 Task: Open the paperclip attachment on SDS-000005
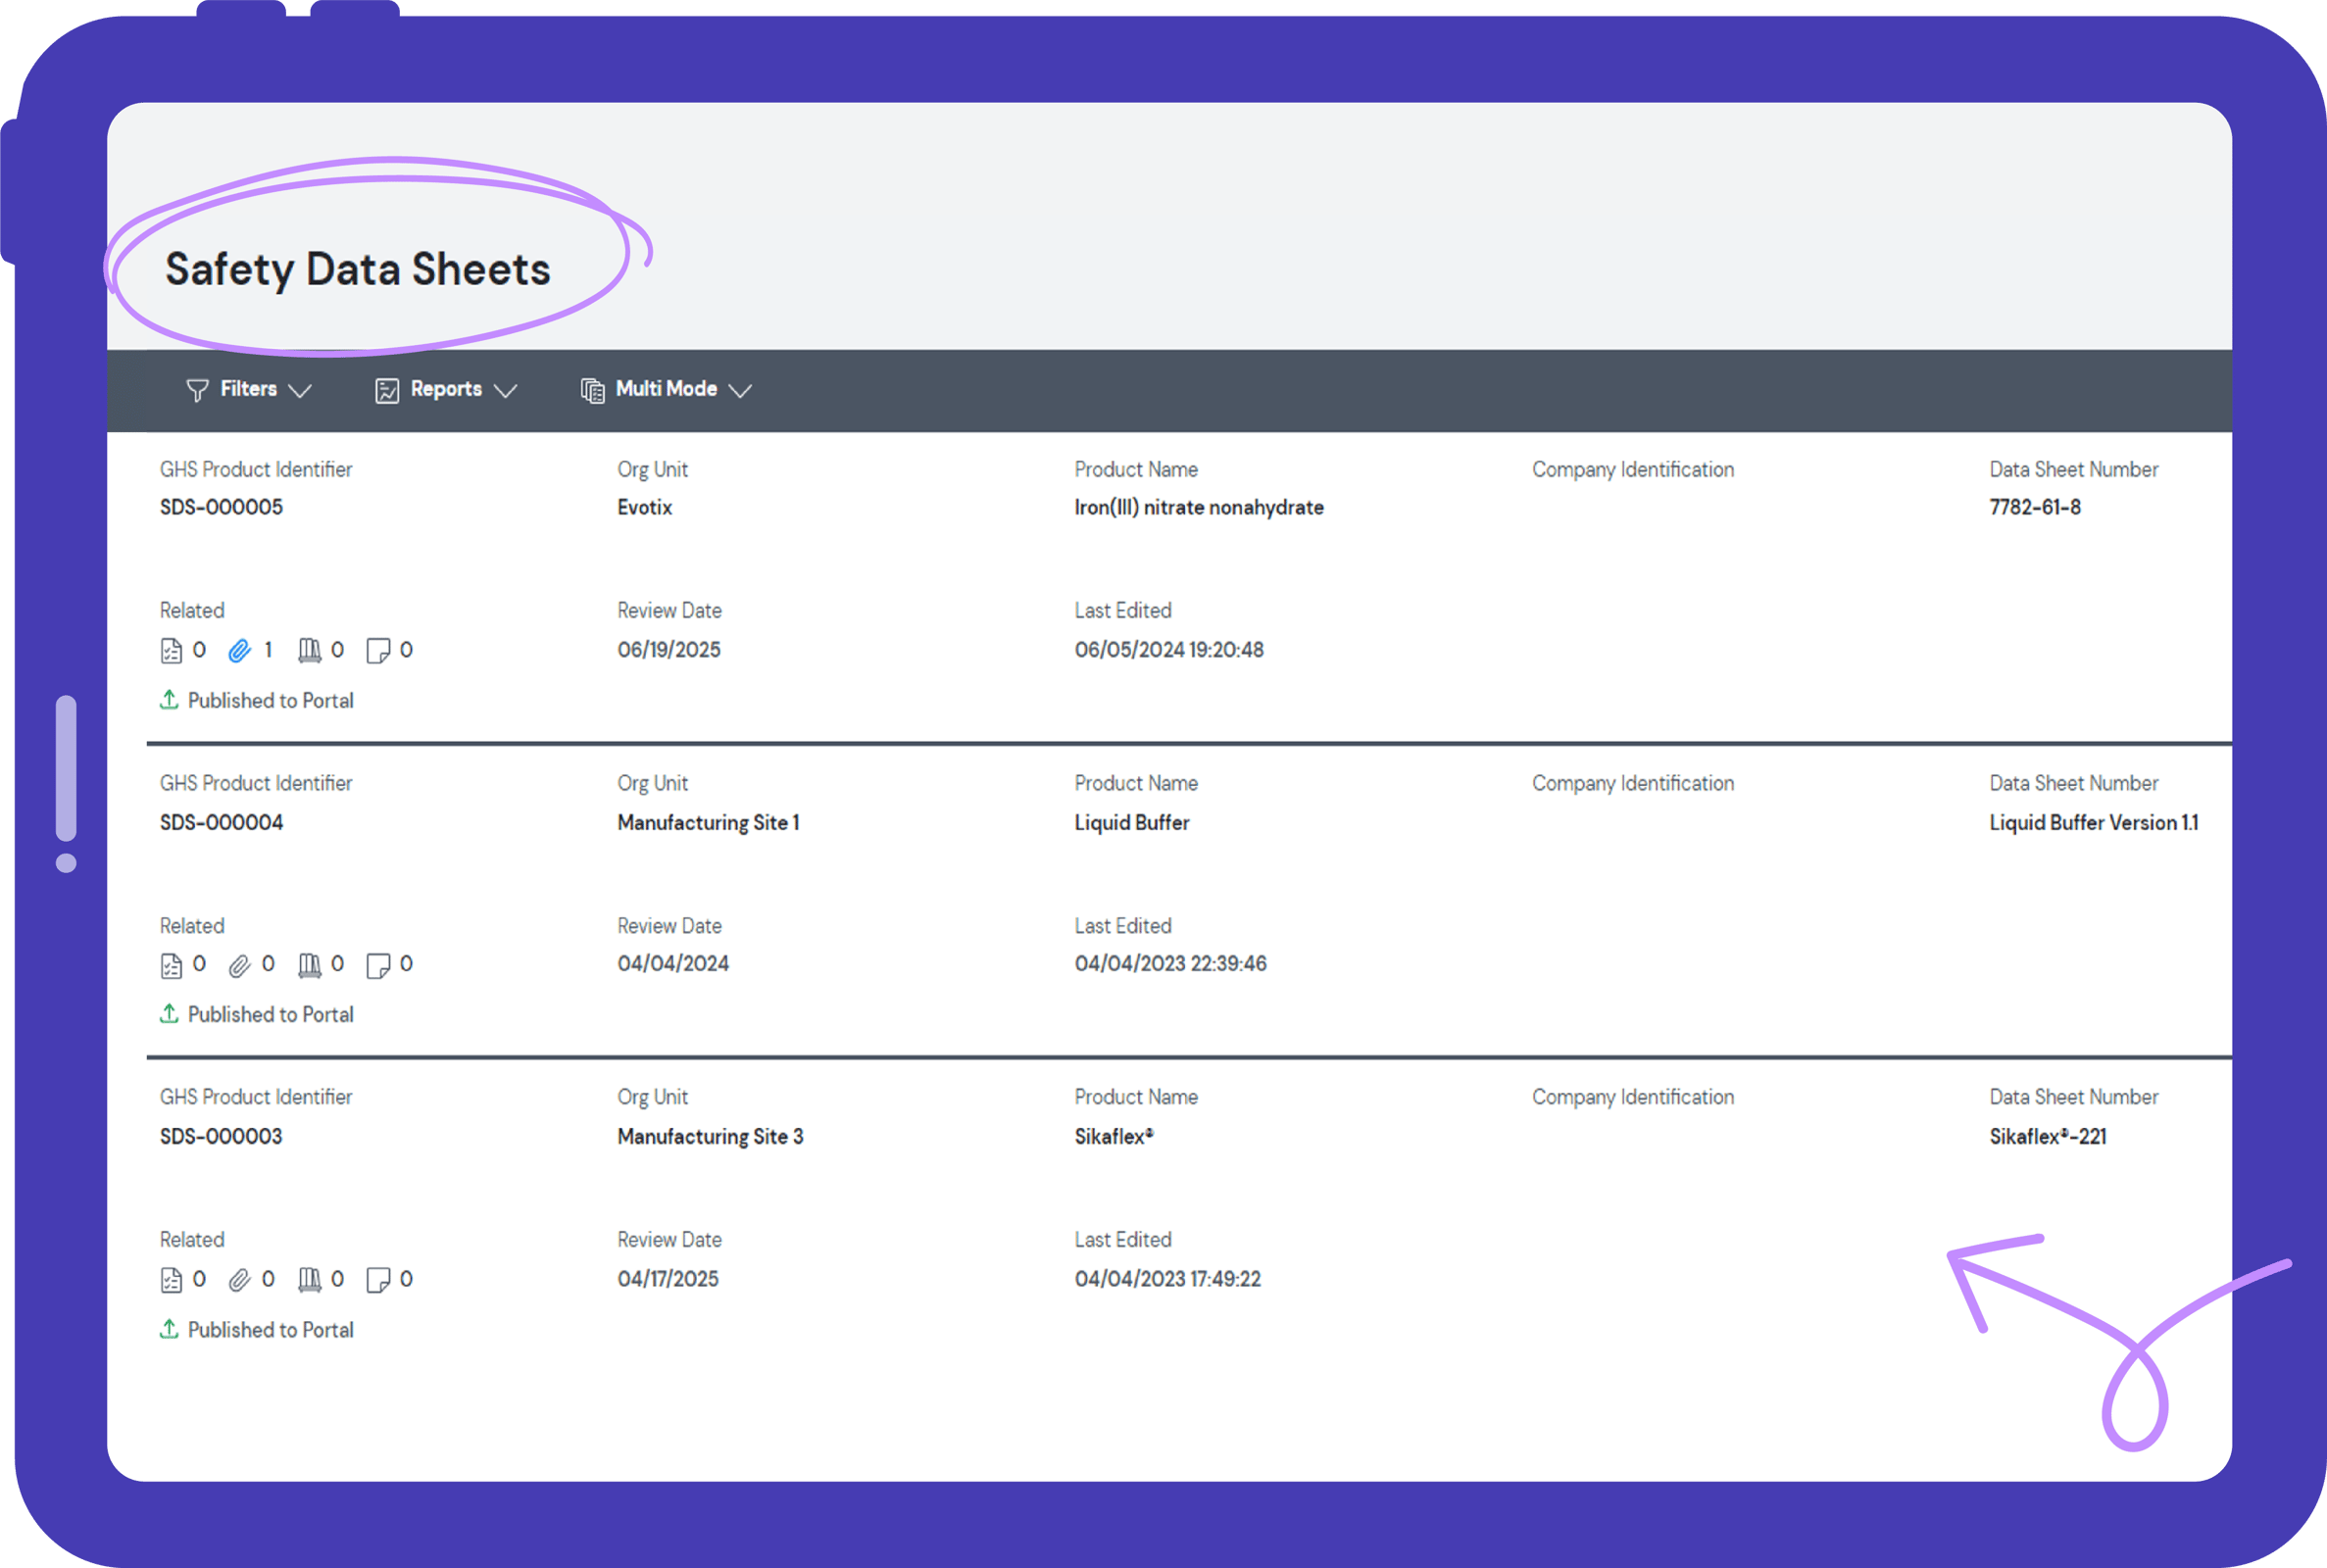click(239, 649)
